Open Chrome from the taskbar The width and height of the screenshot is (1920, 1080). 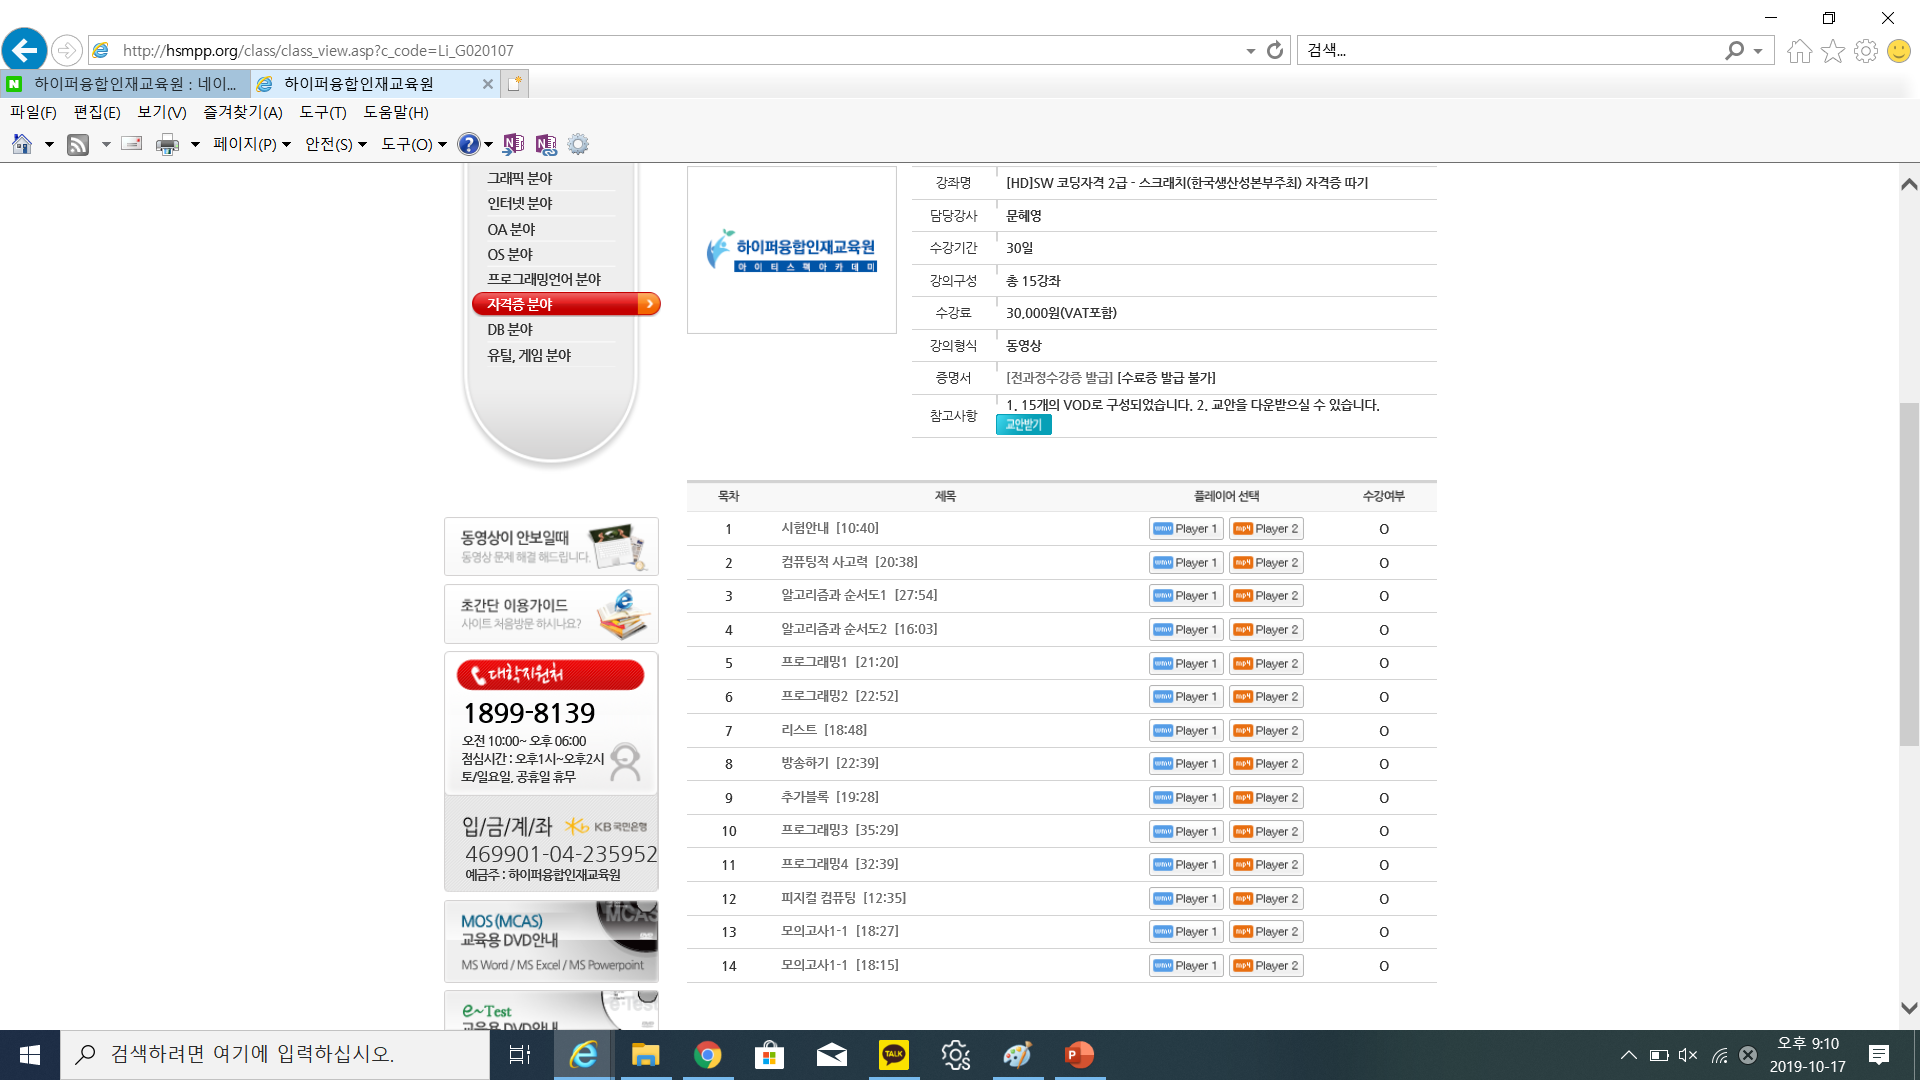(x=708, y=1055)
